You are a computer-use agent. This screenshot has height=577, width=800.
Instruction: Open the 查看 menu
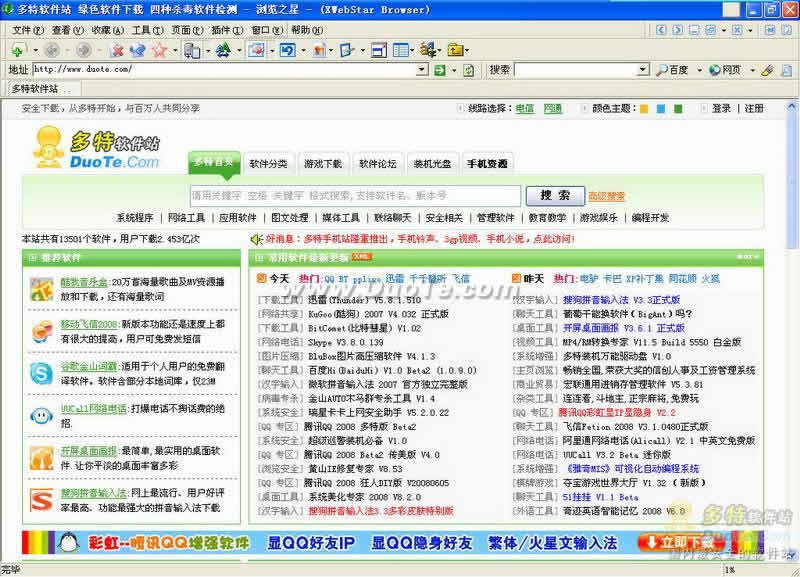tap(68, 30)
